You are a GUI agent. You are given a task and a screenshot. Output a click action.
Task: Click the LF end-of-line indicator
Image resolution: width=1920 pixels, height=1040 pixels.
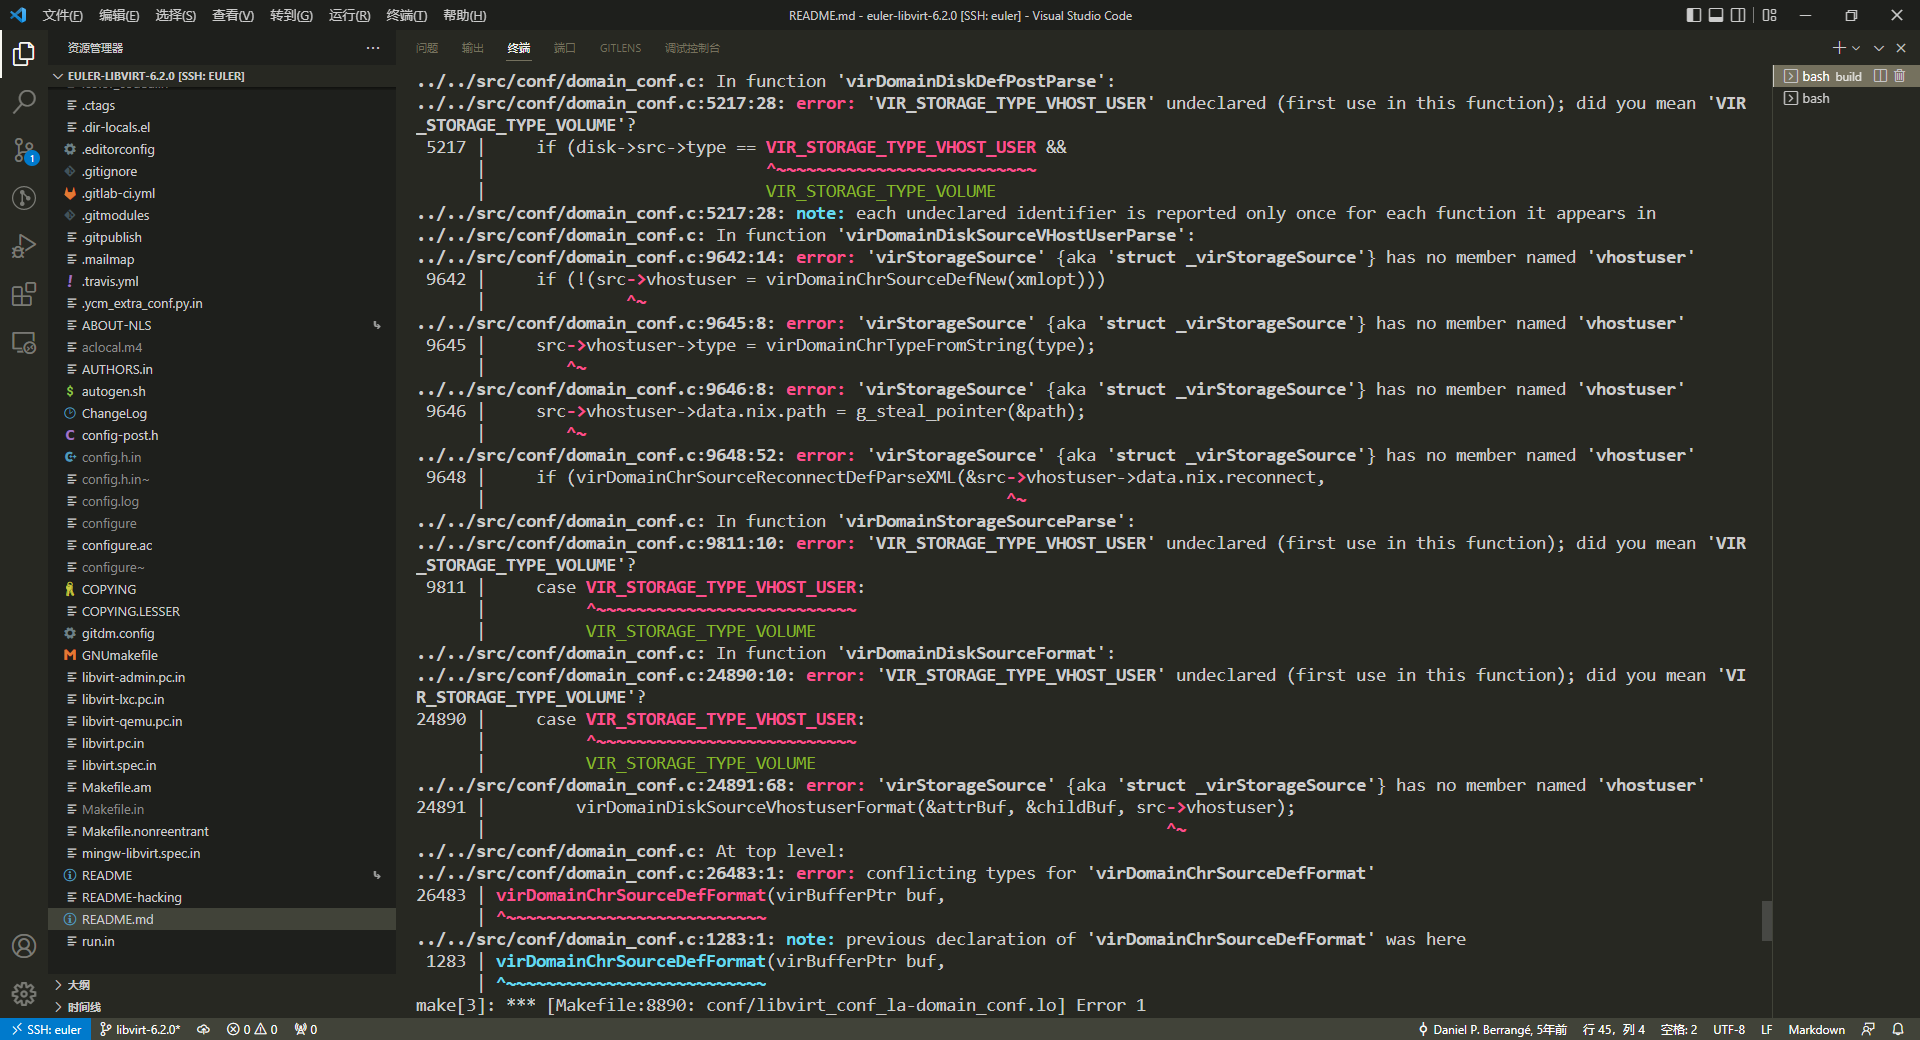[1767, 1029]
